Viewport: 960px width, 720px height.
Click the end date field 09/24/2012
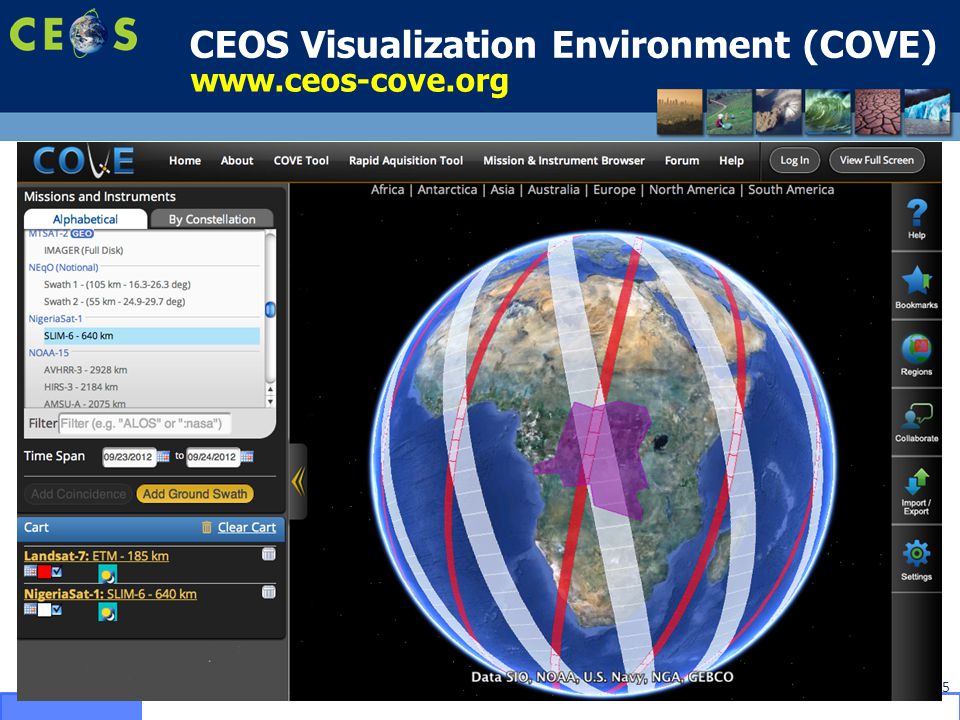coord(212,457)
